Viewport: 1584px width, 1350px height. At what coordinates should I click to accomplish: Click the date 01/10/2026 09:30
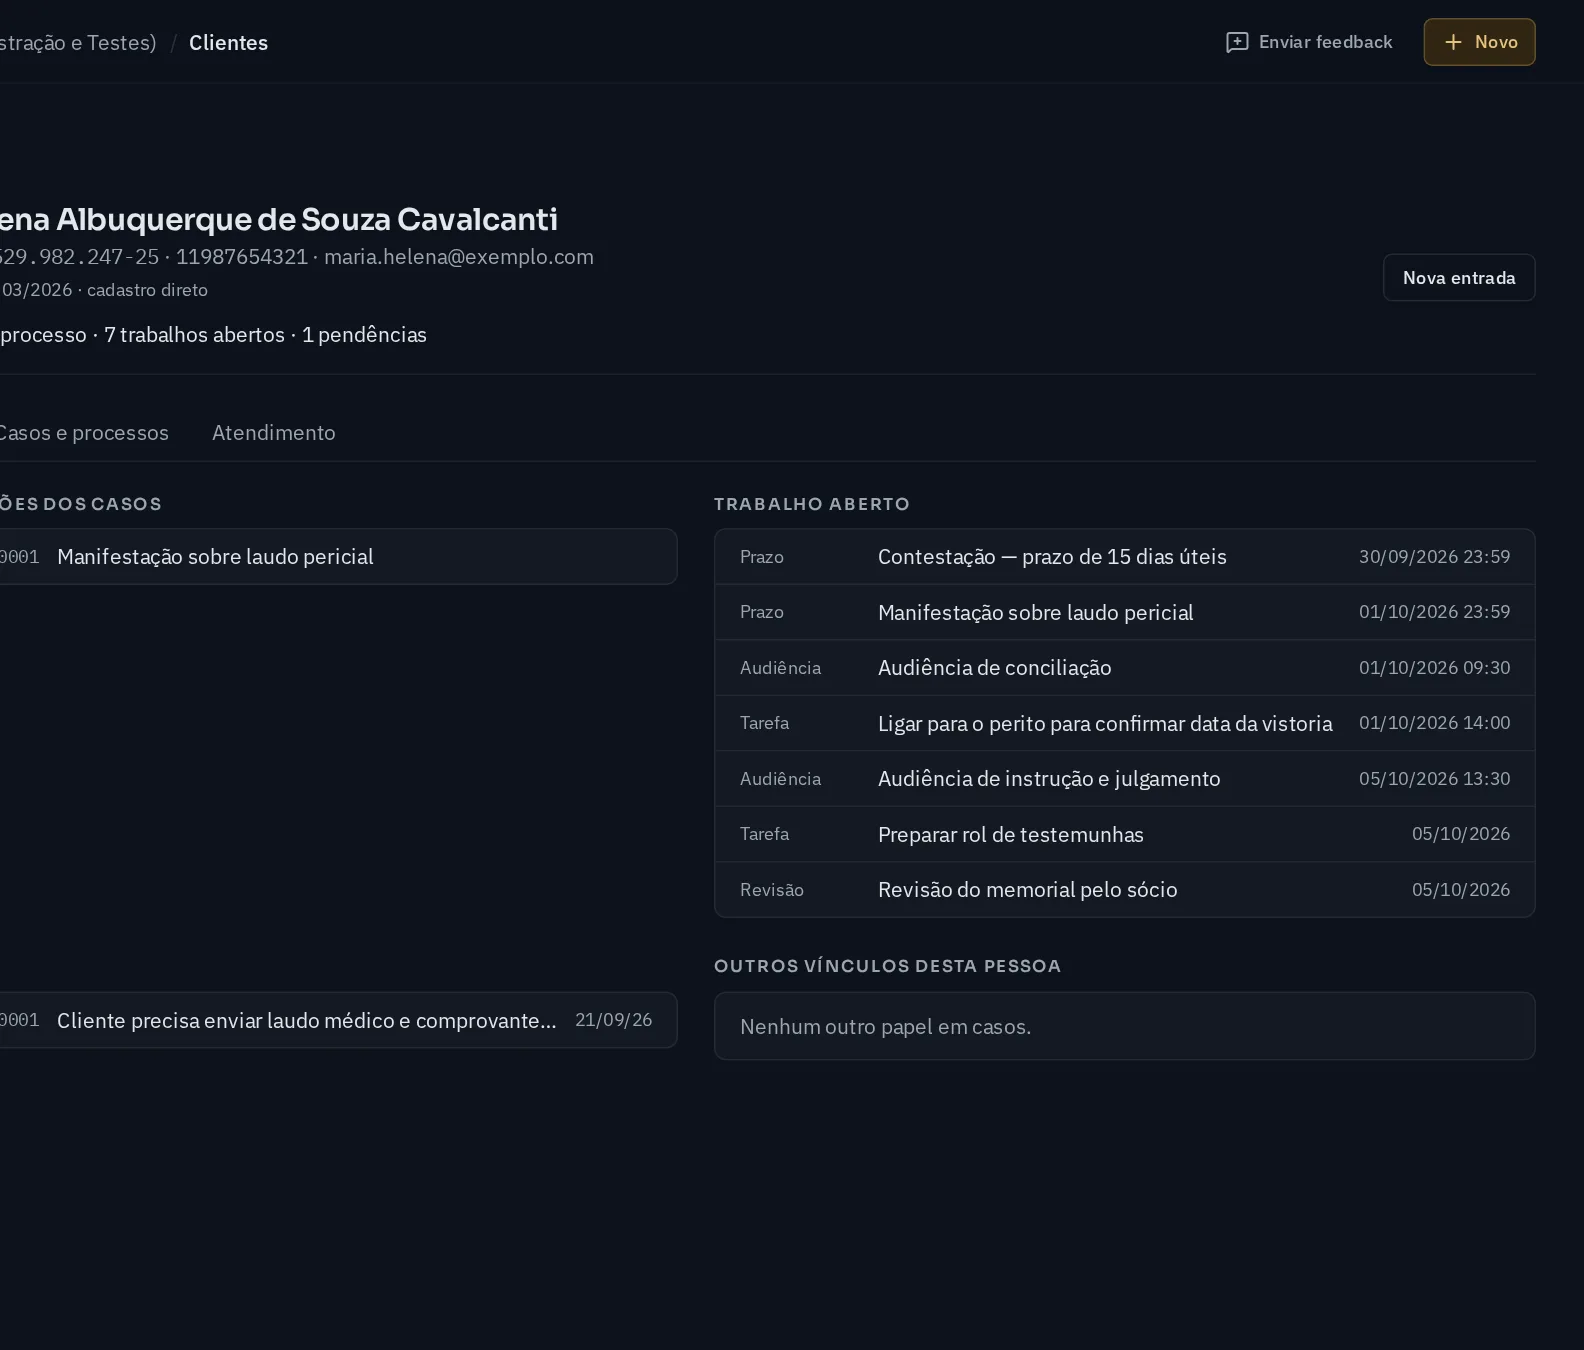click(1434, 668)
